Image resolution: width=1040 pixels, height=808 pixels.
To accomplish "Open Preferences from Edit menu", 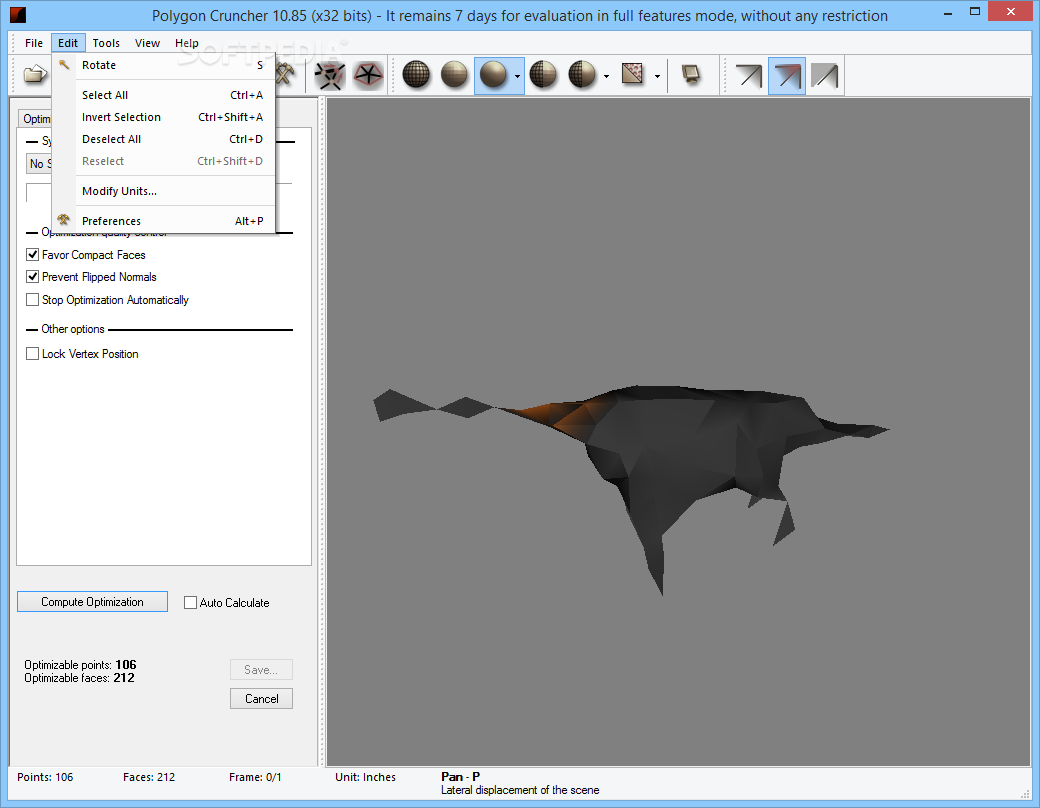I will (164, 221).
